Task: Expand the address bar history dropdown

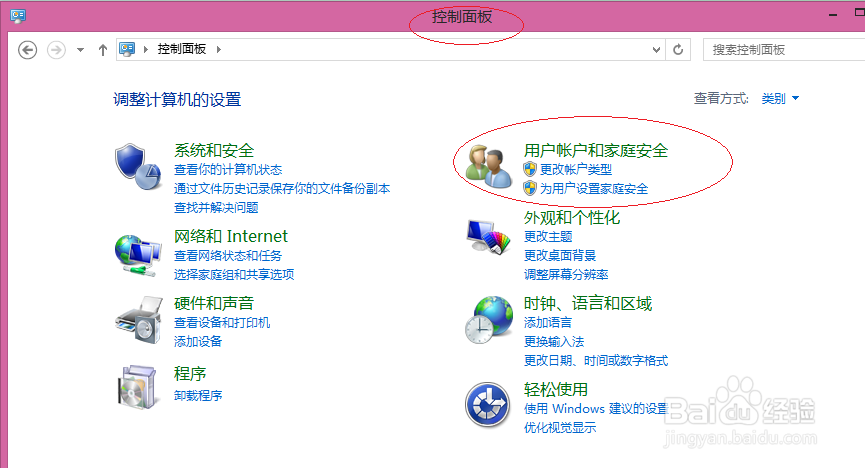Action: 656,50
